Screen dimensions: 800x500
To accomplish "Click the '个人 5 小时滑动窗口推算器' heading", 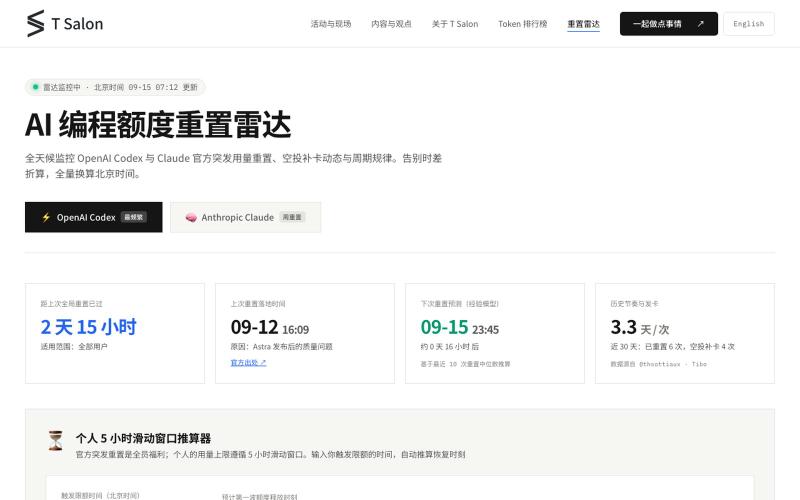I will coord(143,438).
